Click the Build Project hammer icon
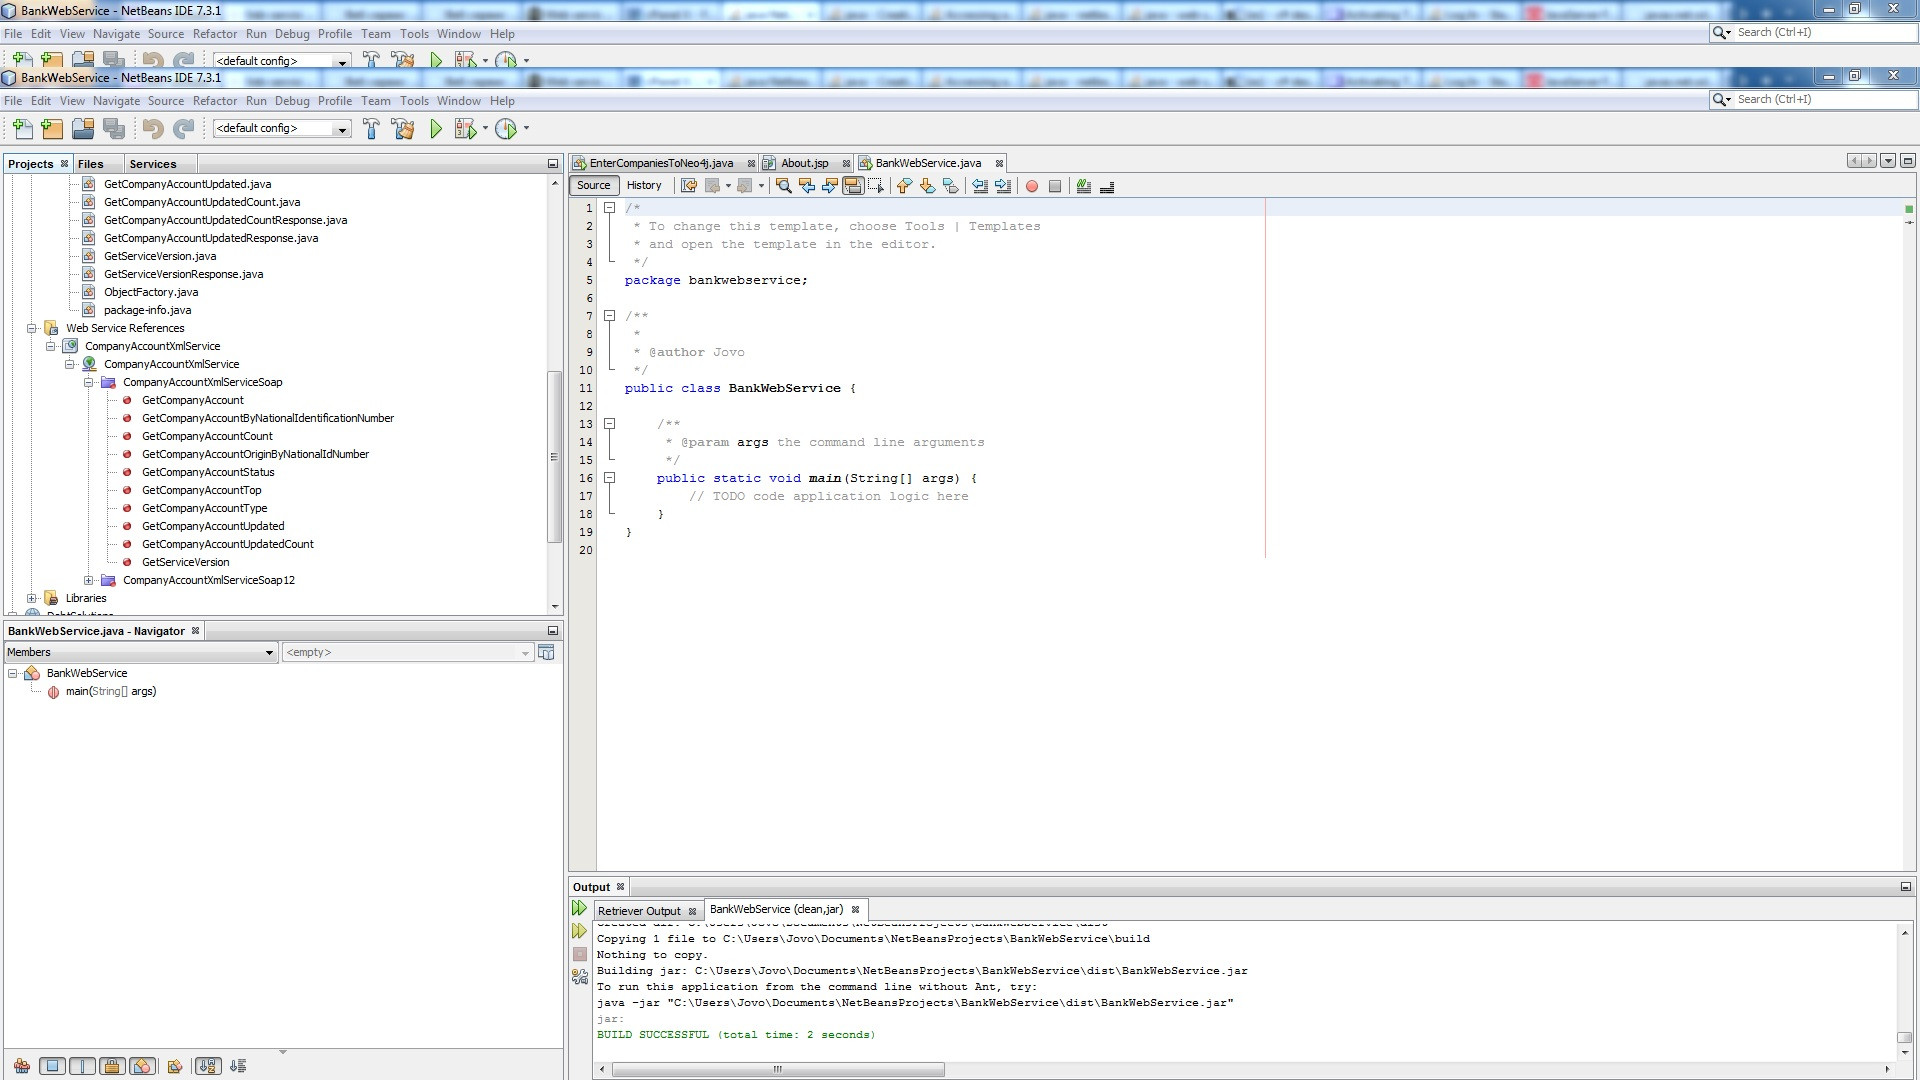1920x1080 pixels. 371,128
